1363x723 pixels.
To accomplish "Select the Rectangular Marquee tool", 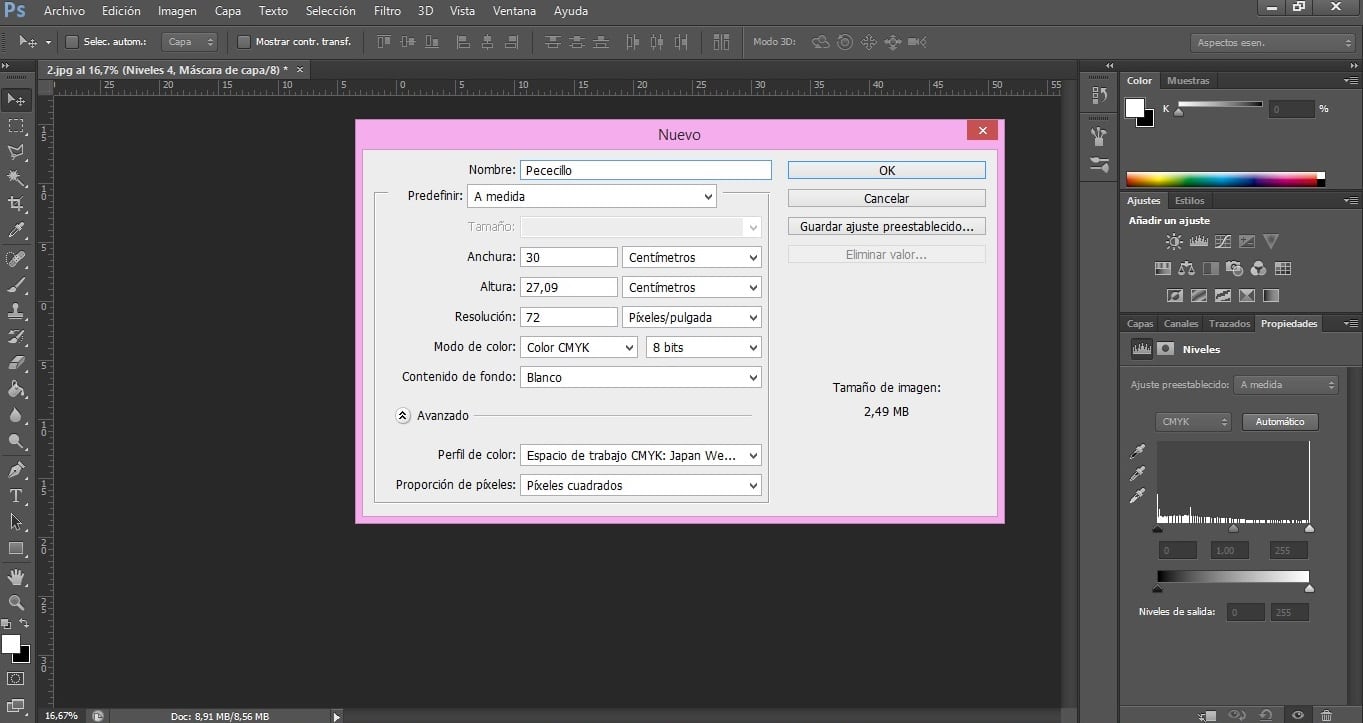I will (16, 126).
